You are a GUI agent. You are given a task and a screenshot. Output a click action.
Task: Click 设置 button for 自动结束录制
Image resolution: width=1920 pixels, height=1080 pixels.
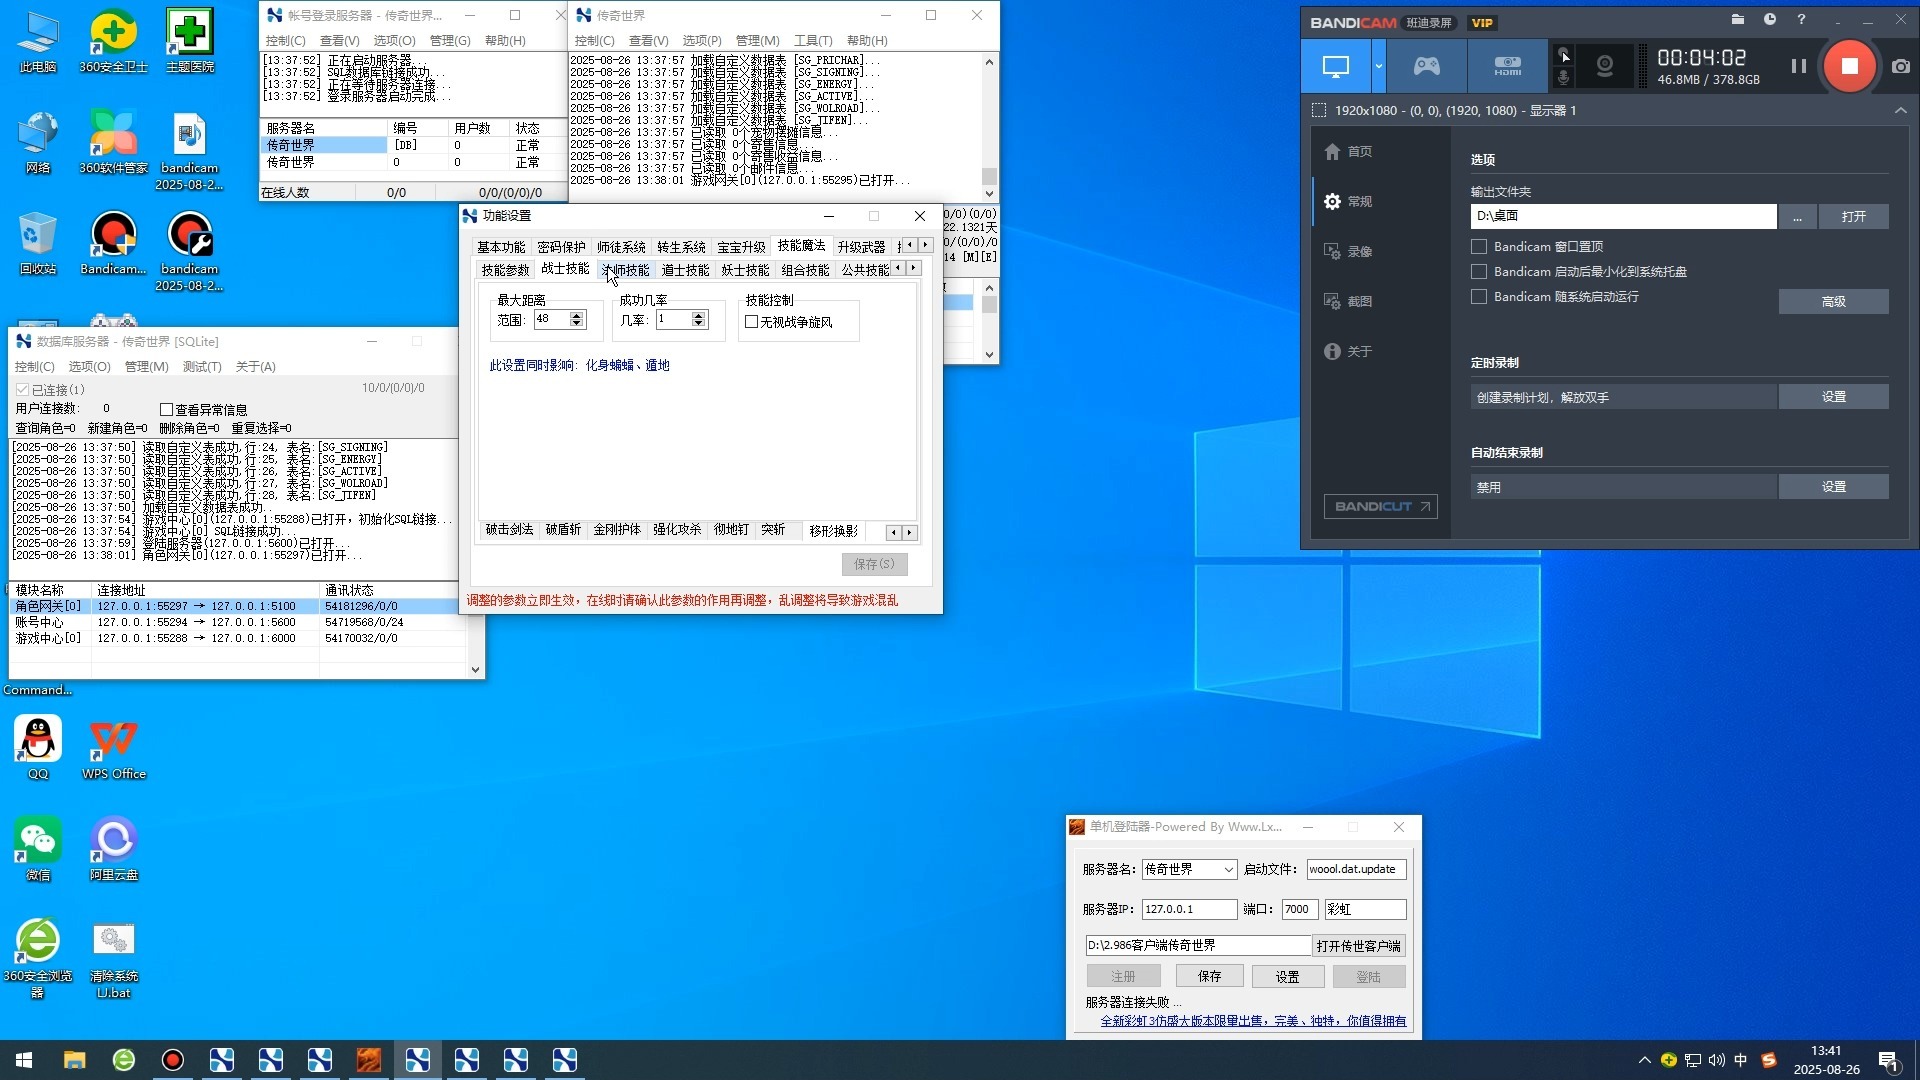[1833, 487]
